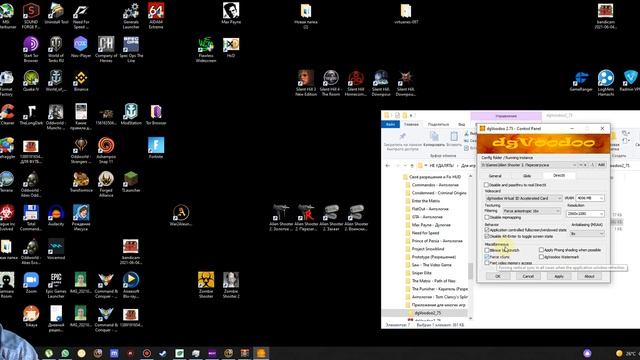Select Condemned - Criminal Origins folder in Explorer
This screenshot has width=640, height=360.
436,193
